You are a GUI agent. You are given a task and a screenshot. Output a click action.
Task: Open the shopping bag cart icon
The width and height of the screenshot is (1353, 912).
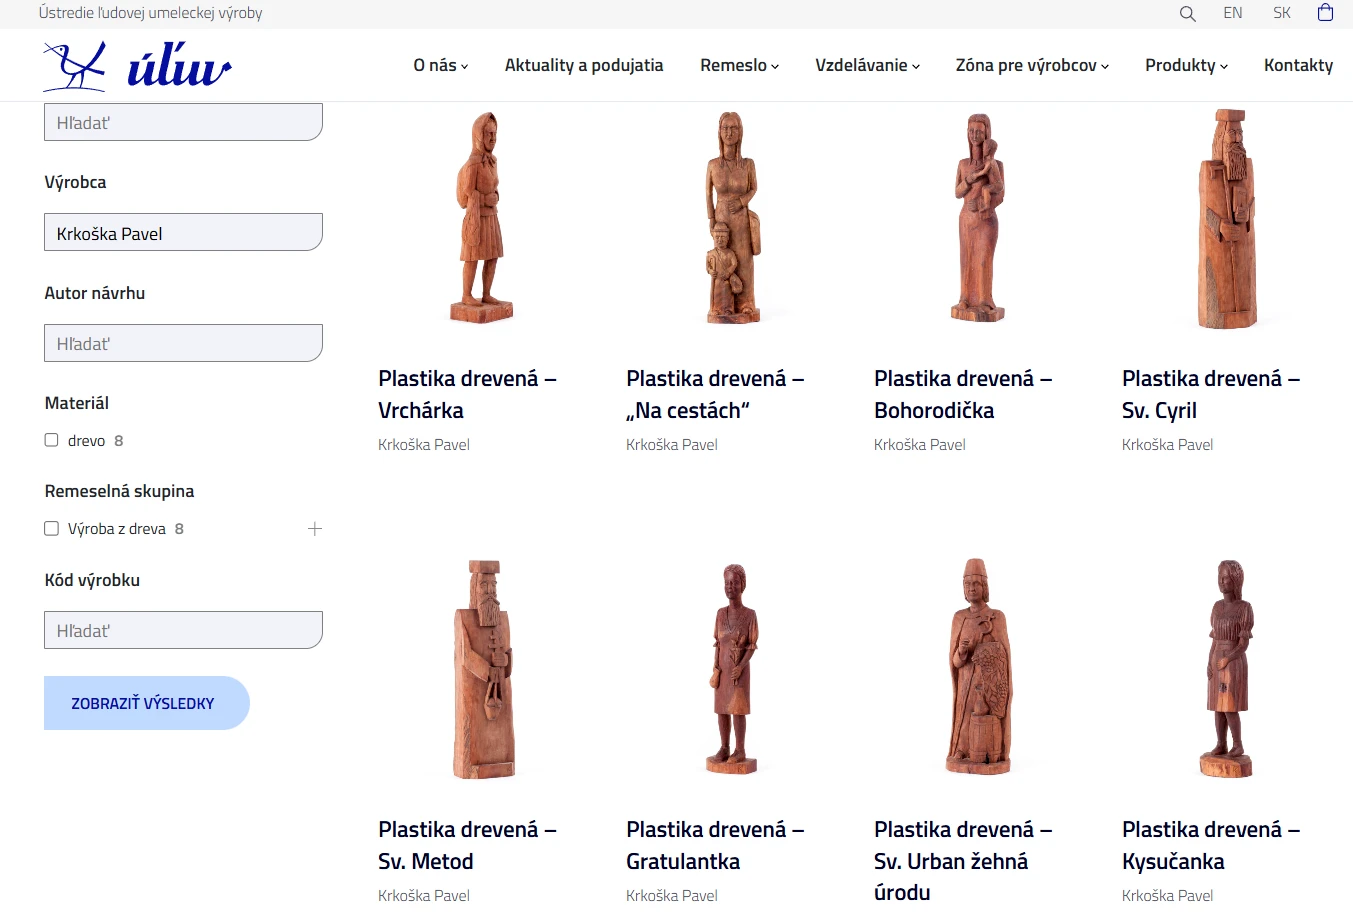coord(1325,13)
